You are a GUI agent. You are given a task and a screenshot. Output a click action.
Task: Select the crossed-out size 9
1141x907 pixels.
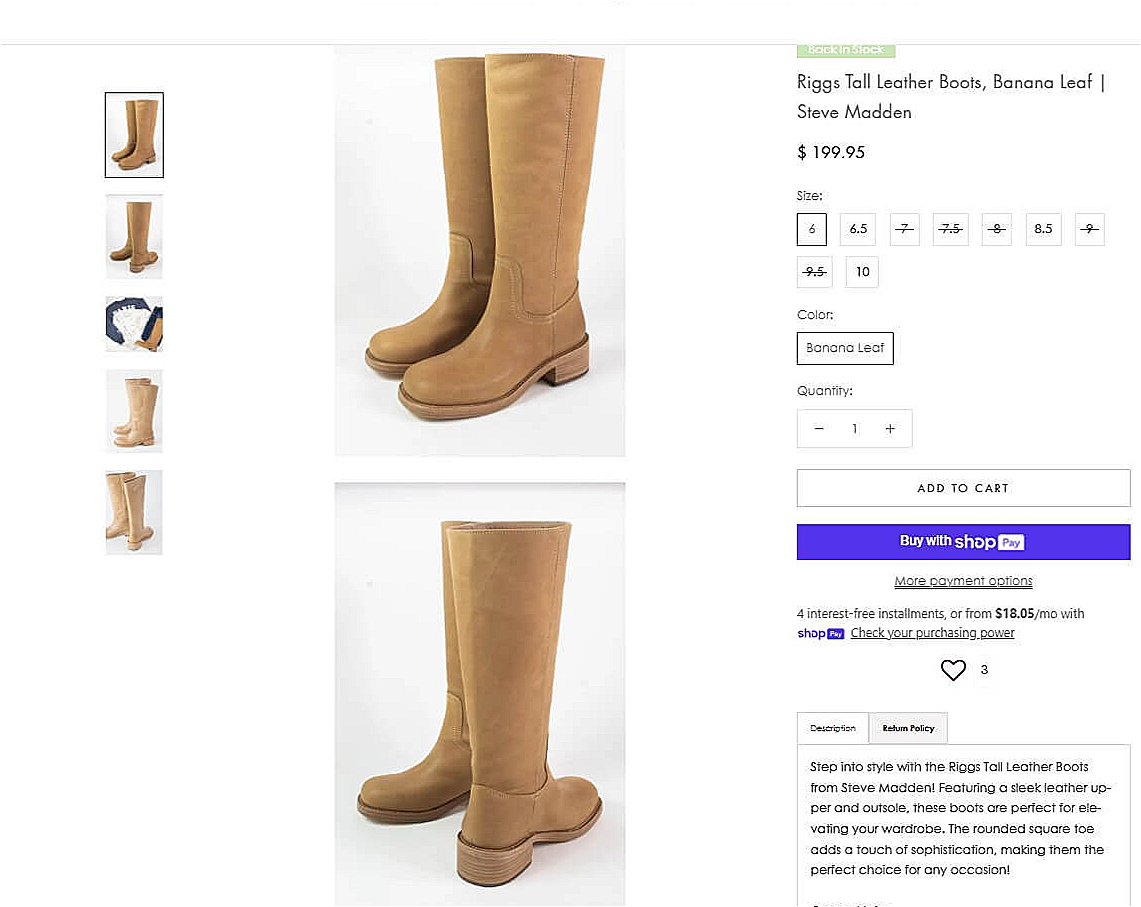pos(1089,229)
